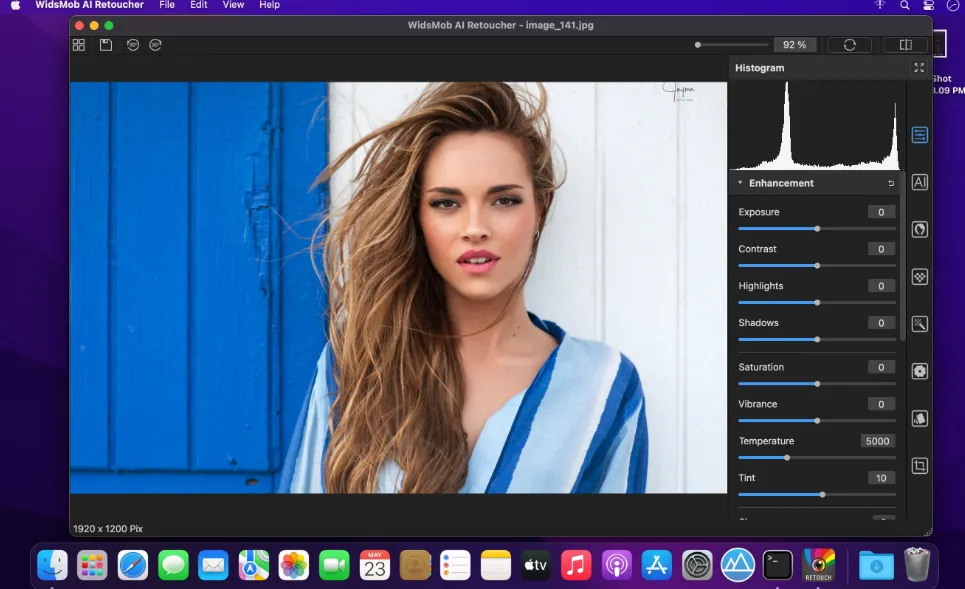The image size is (965, 589).
Task: Click the Shadows slider track
Action: (817, 340)
